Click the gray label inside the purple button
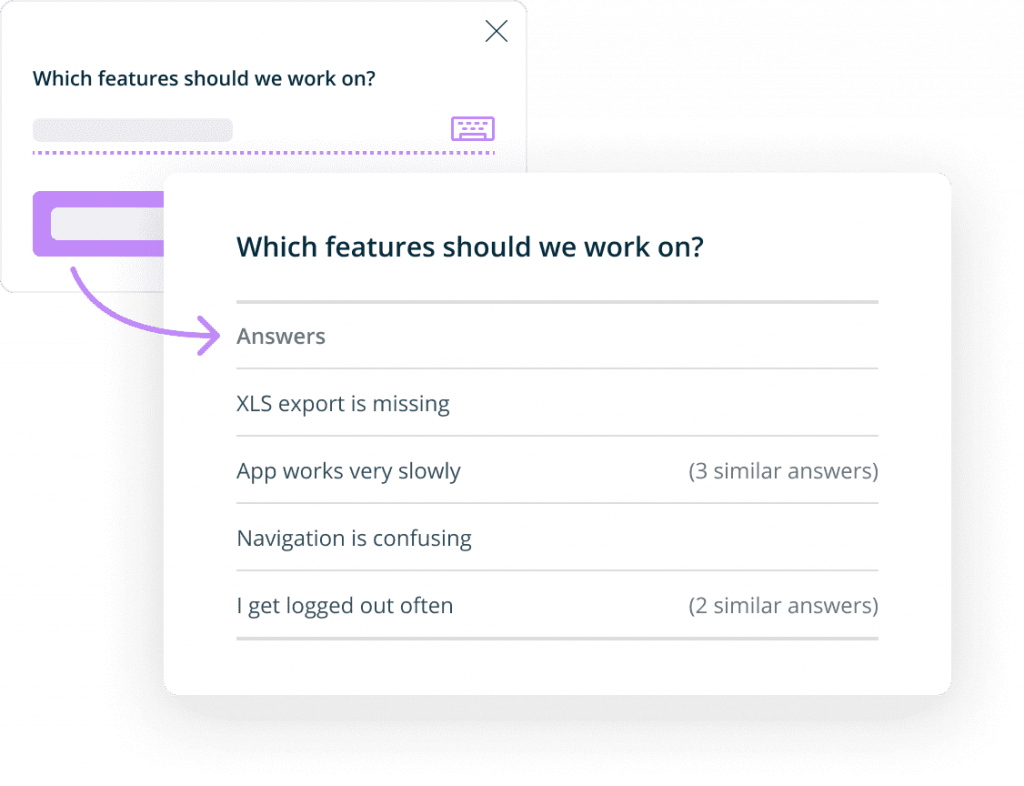1024x786 pixels. pyautogui.click(x=107, y=224)
